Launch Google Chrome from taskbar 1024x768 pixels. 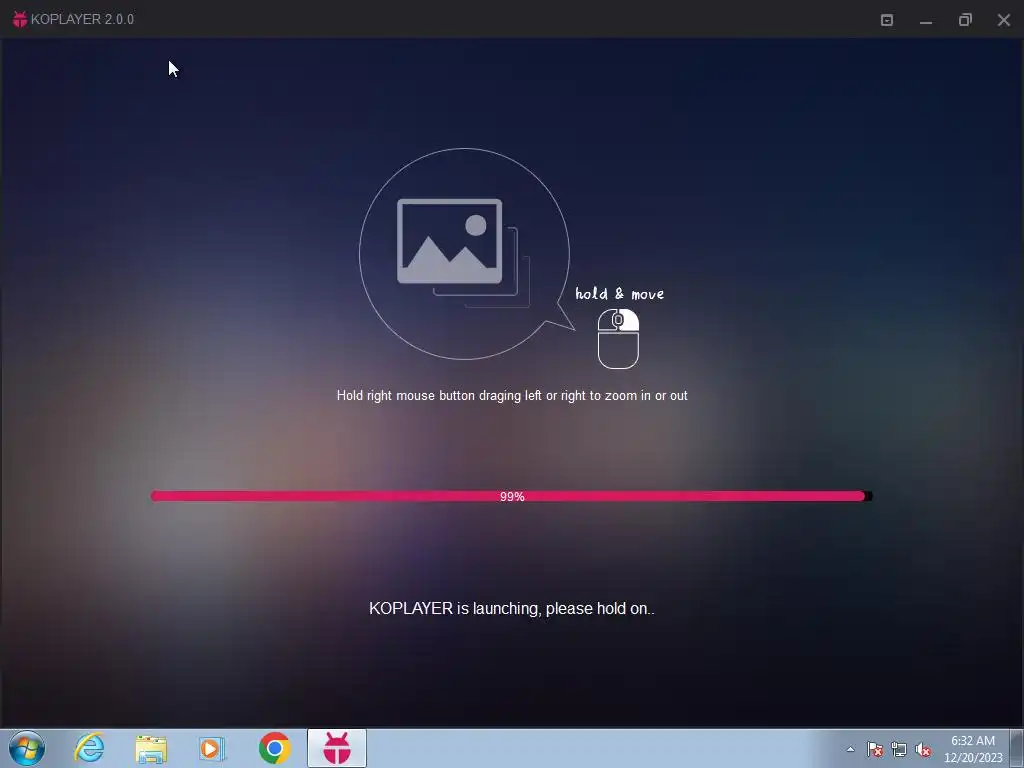274,748
